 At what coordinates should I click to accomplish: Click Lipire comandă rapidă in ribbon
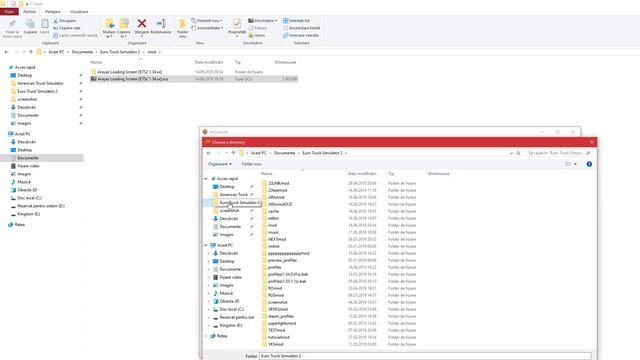(76, 35)
